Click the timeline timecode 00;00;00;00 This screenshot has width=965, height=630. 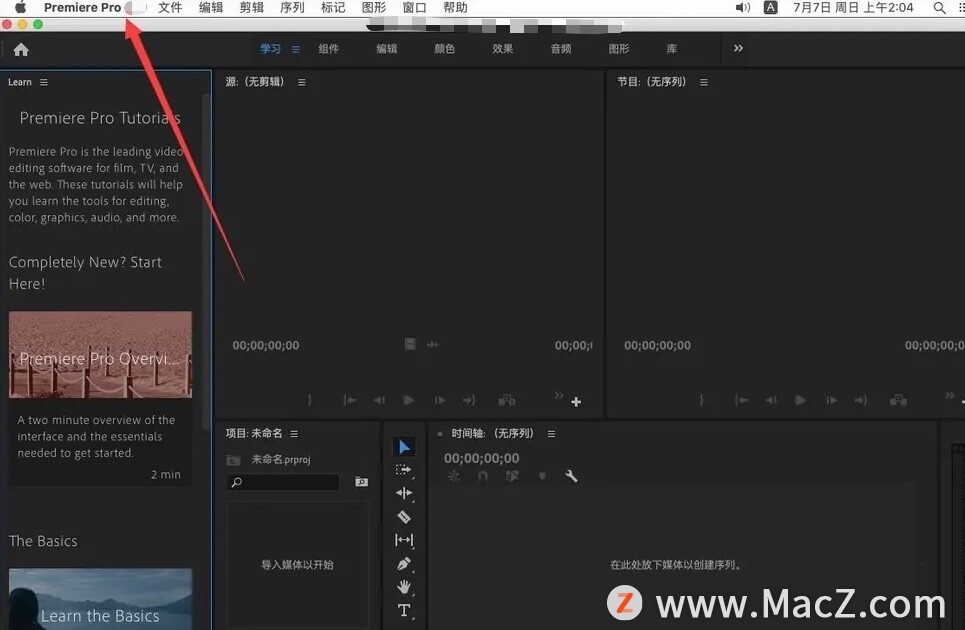click(x=481, y=458)
